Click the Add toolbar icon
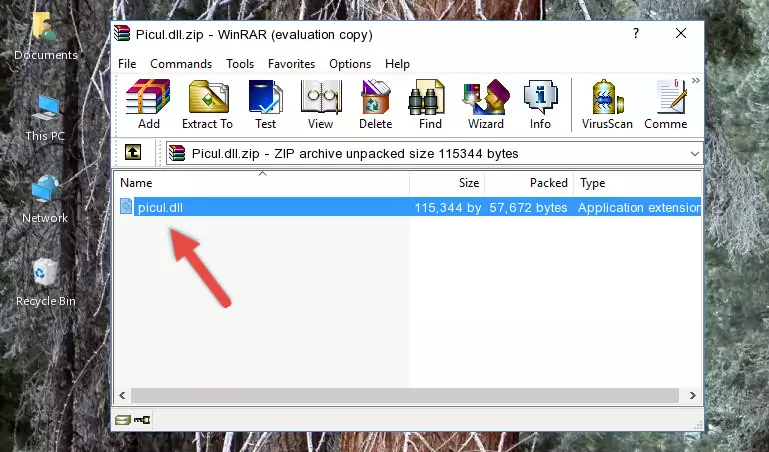Screen dimensions: 769x452 pos(148,104)
